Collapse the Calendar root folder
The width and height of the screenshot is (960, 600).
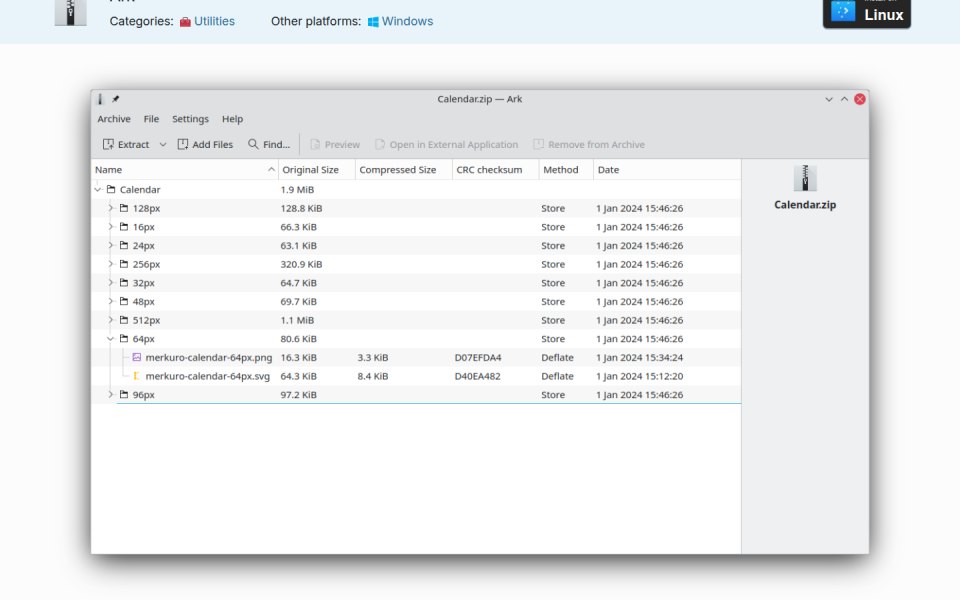click(98, 190)
